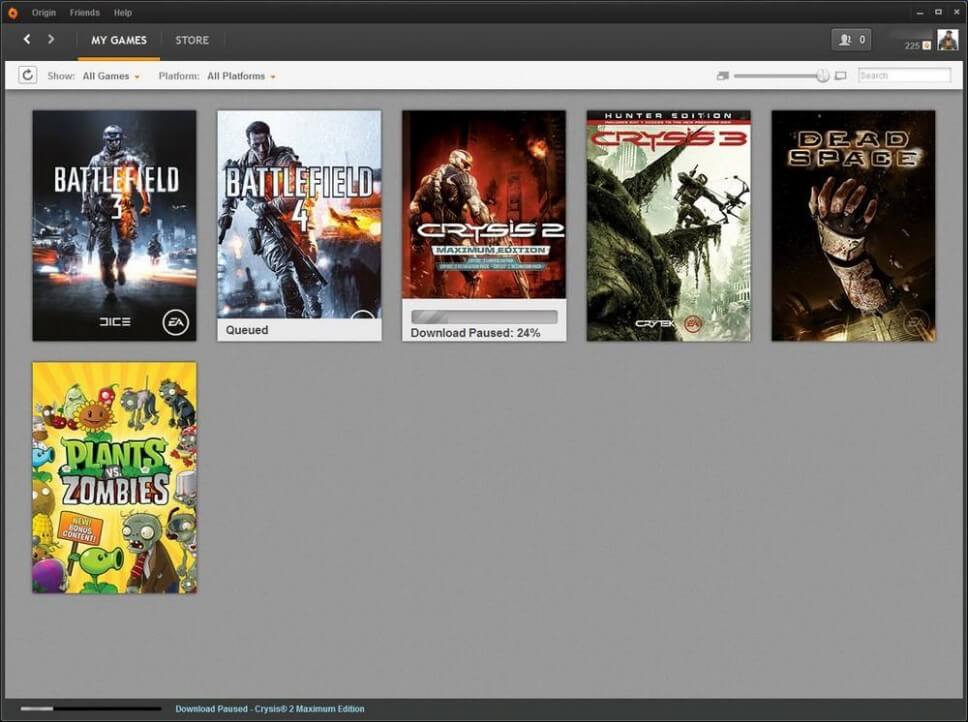
Task: Select the Plants vs. Zombies tile
Action: click(x=114, y=478)
